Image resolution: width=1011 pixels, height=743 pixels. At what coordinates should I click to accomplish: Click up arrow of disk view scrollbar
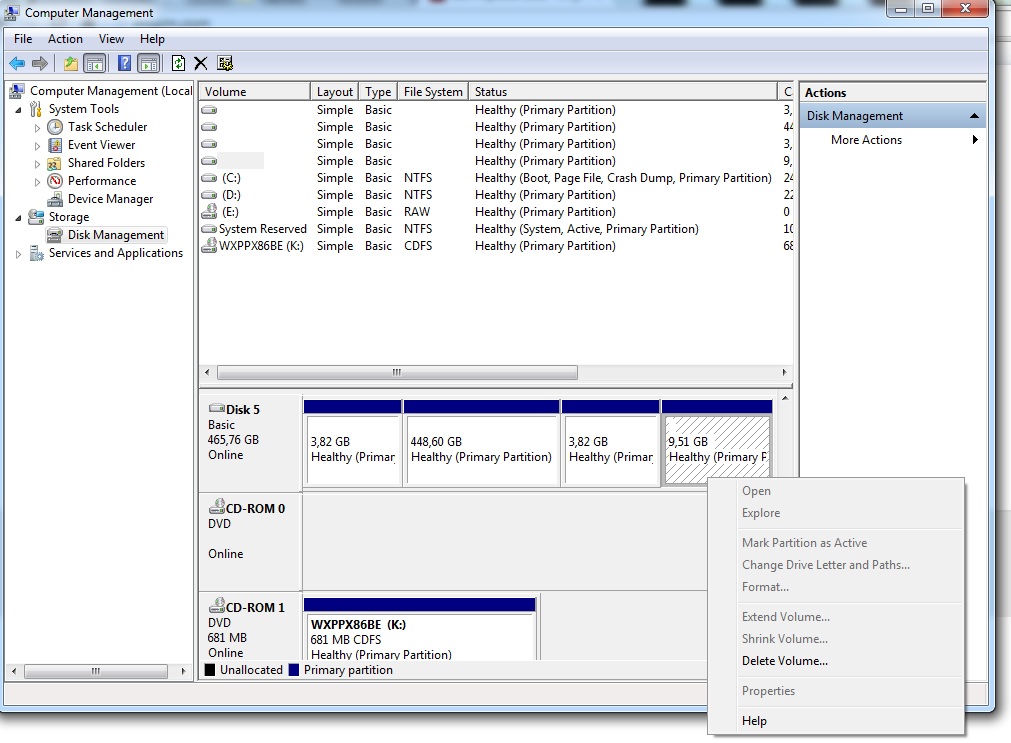(785, 398)
